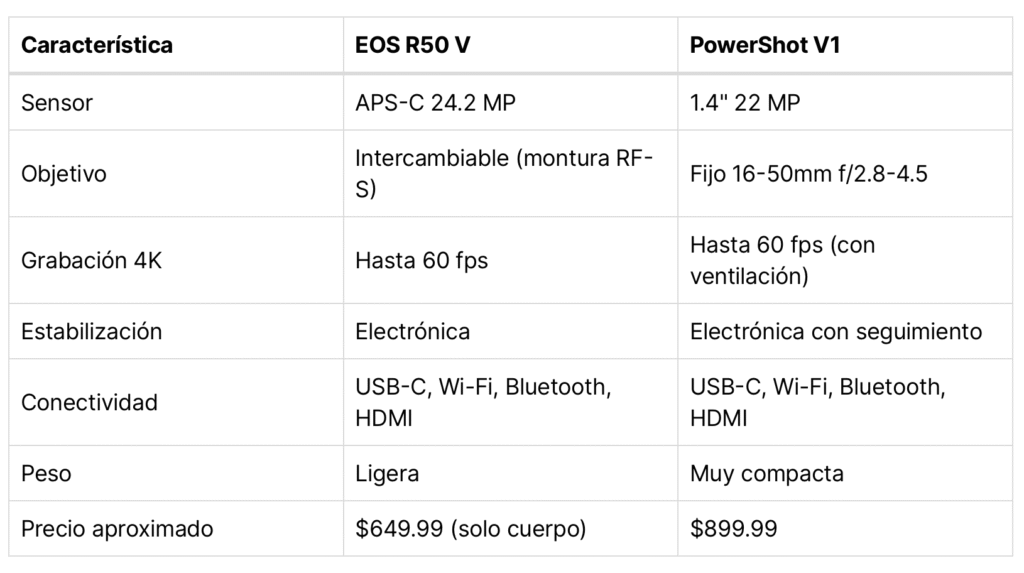Click the "Fijo 16-50mm f/2.8-4.5" cell

[809, 174]
